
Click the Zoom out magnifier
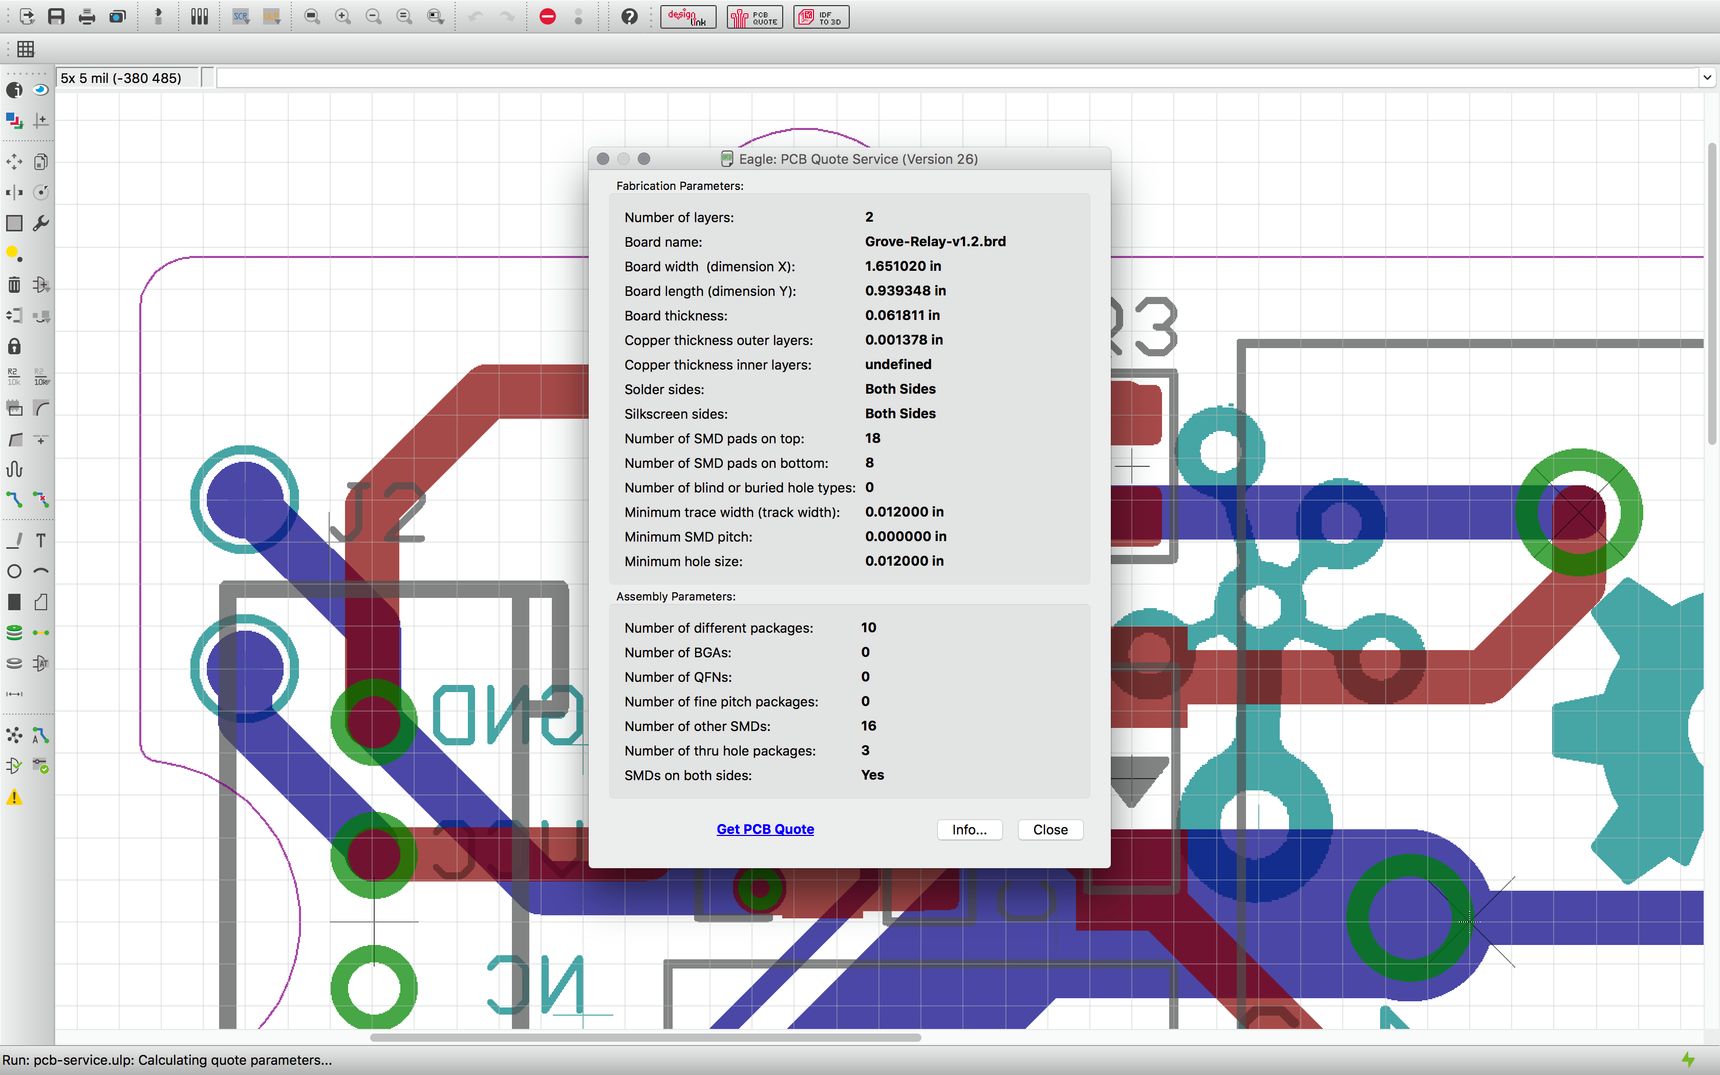tap(374, 17)
